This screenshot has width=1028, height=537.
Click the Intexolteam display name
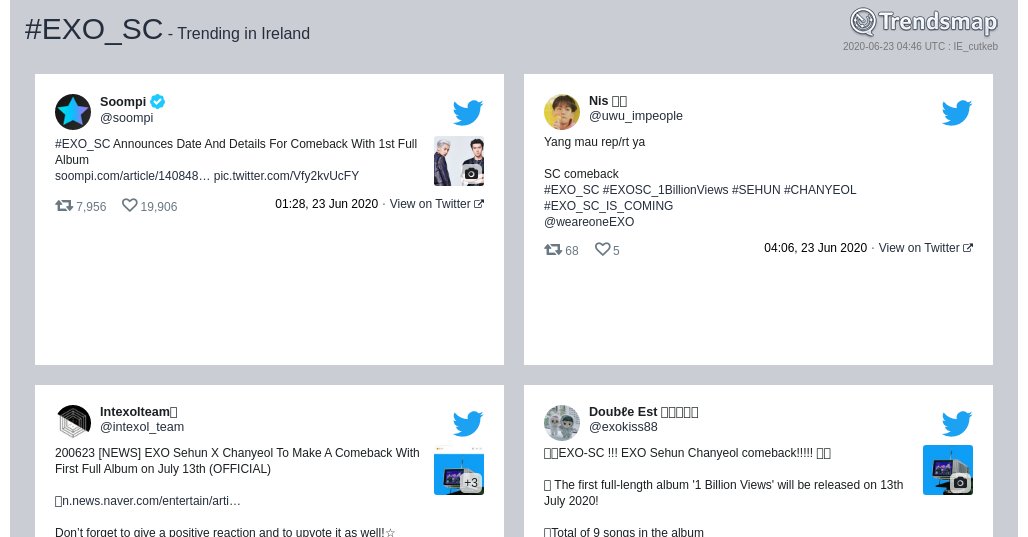(x=138, y=412)
